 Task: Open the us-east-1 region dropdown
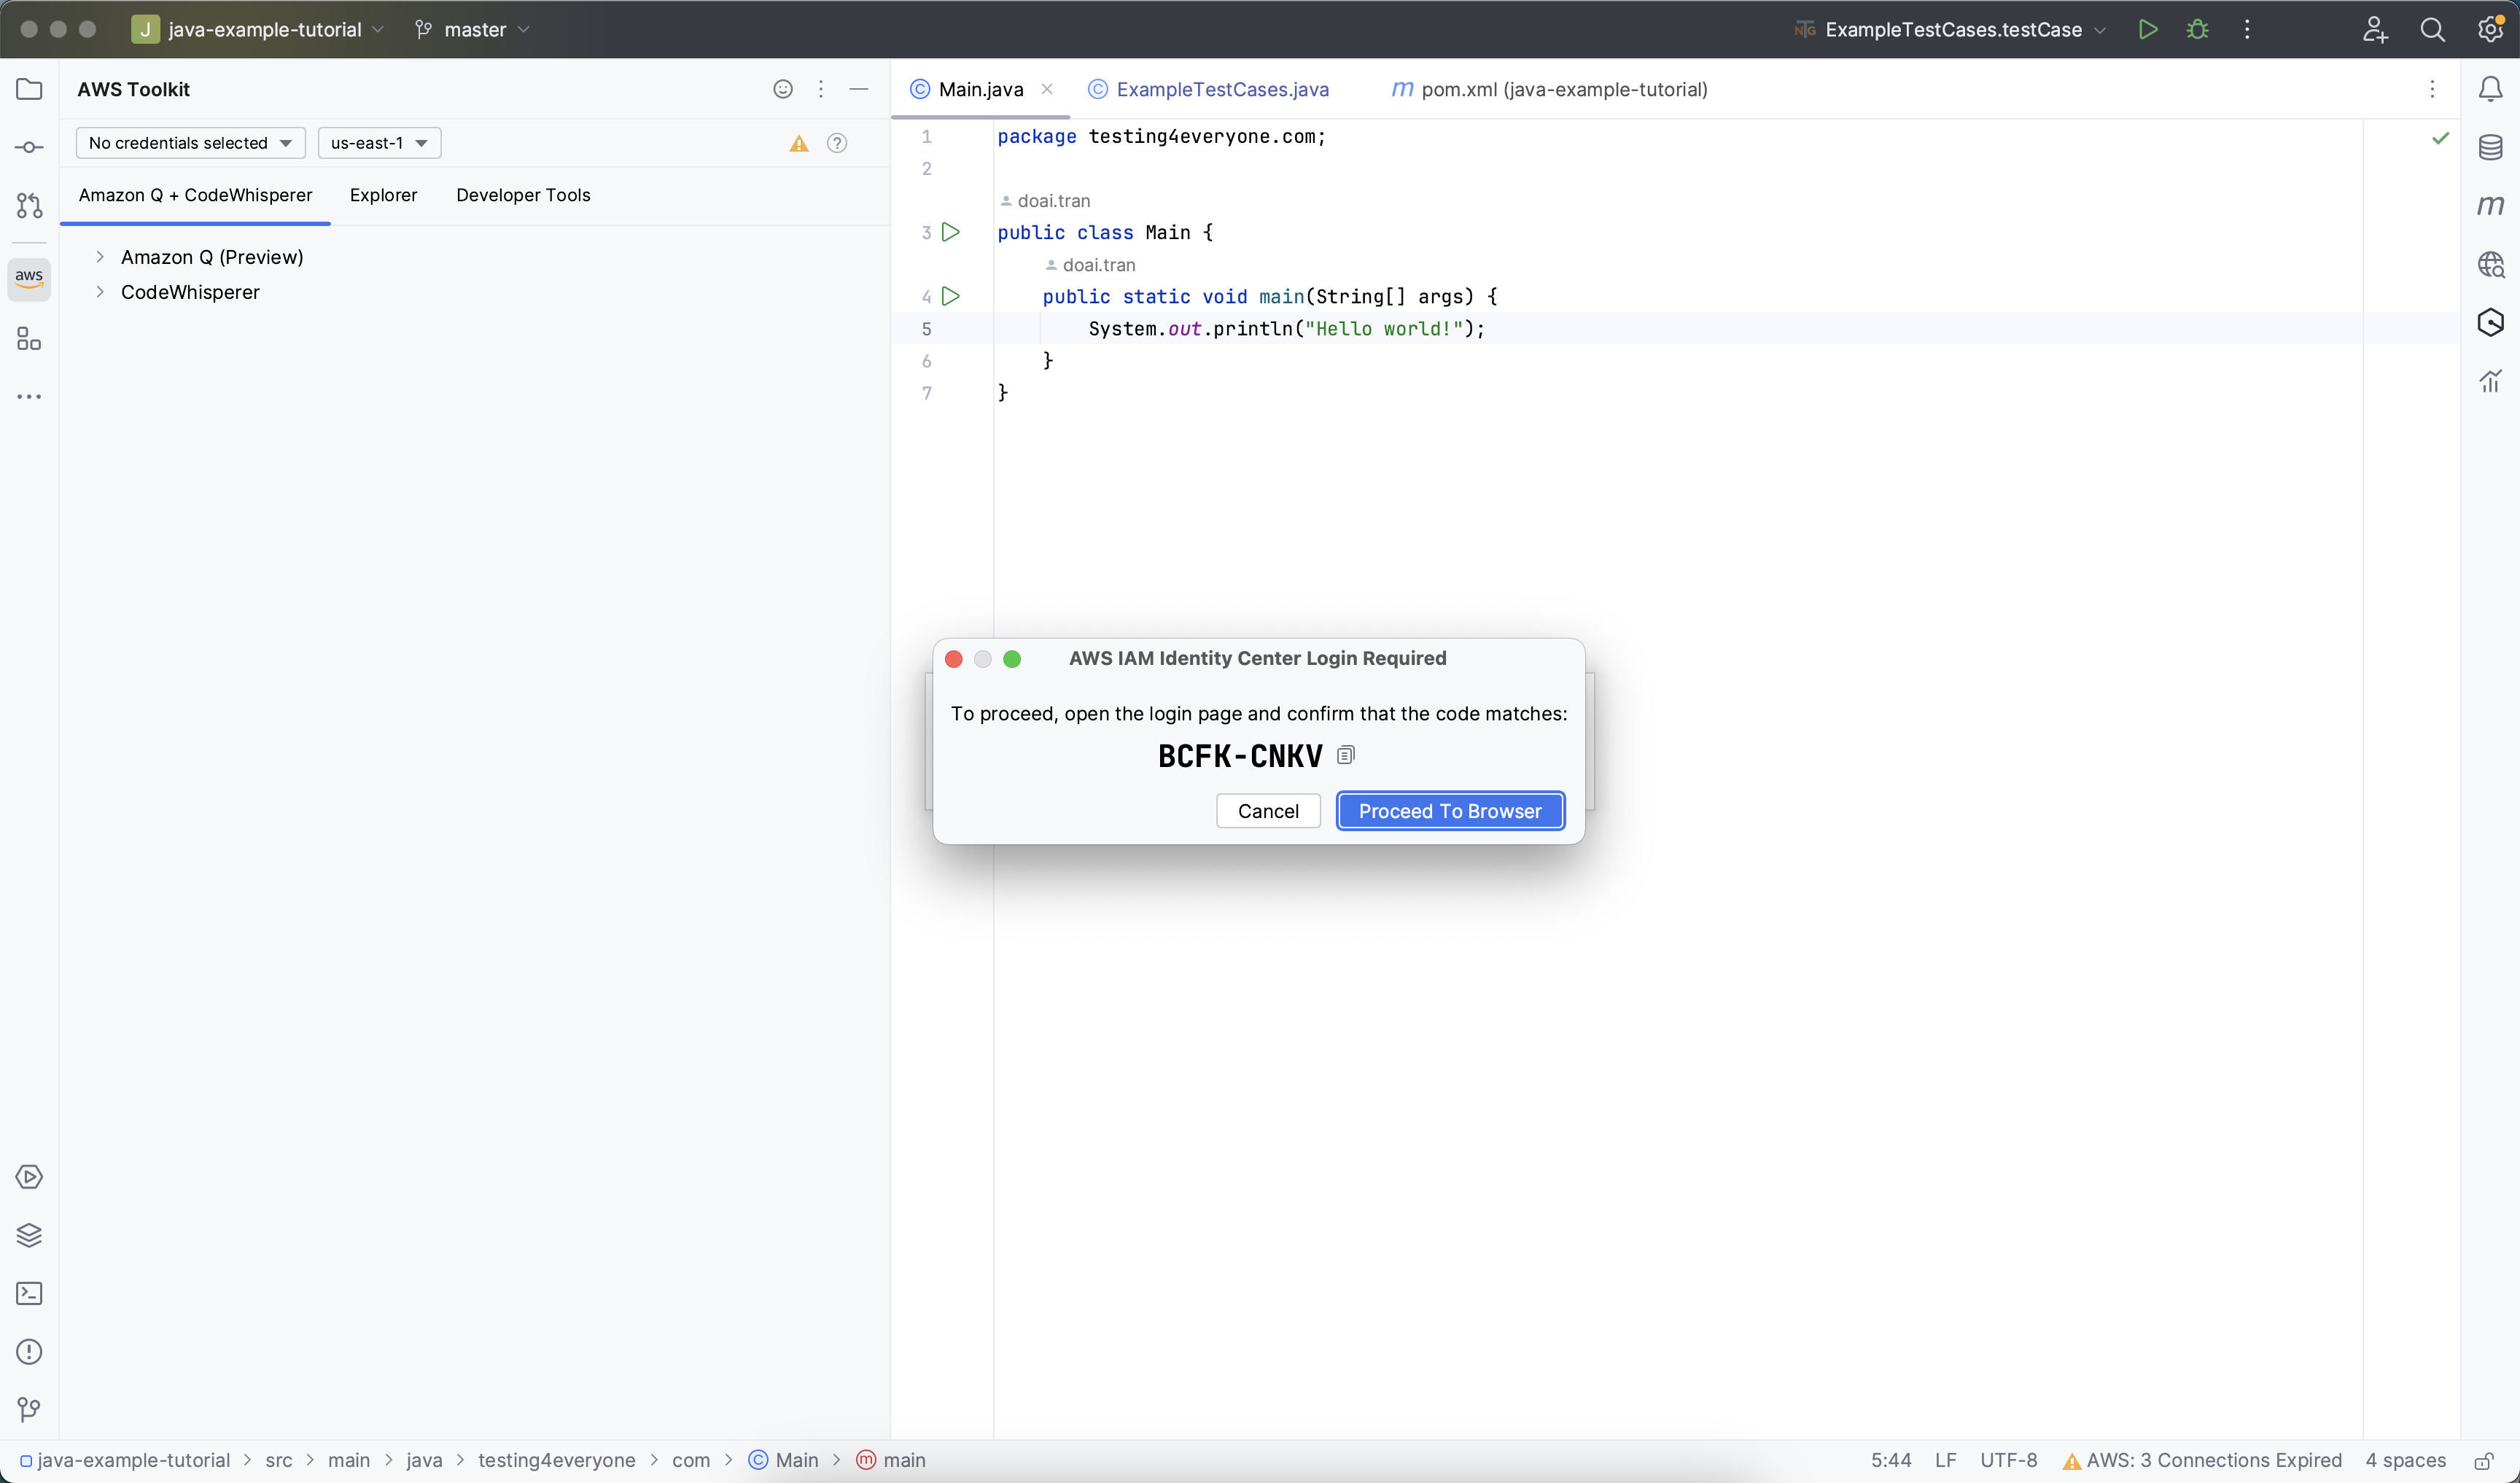click(x=379, y=143)
